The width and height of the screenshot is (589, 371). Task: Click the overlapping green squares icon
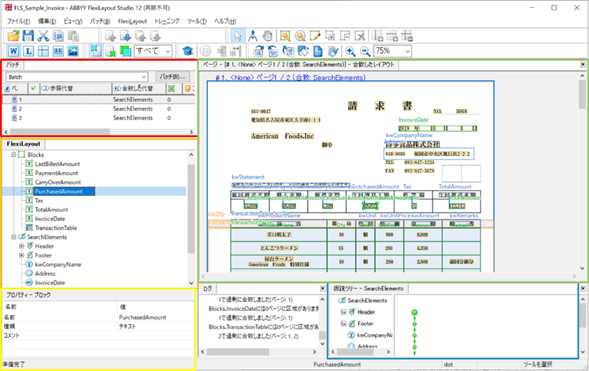[125, 51]
